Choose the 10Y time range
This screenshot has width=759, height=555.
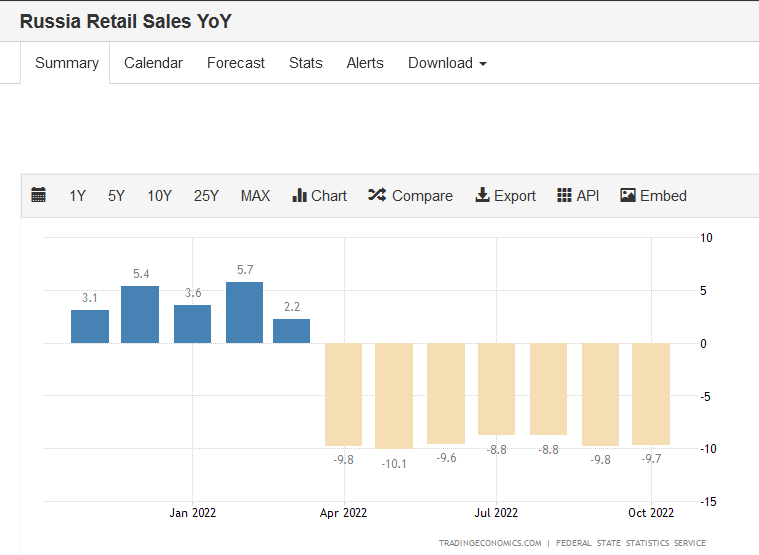pos(159,196)
